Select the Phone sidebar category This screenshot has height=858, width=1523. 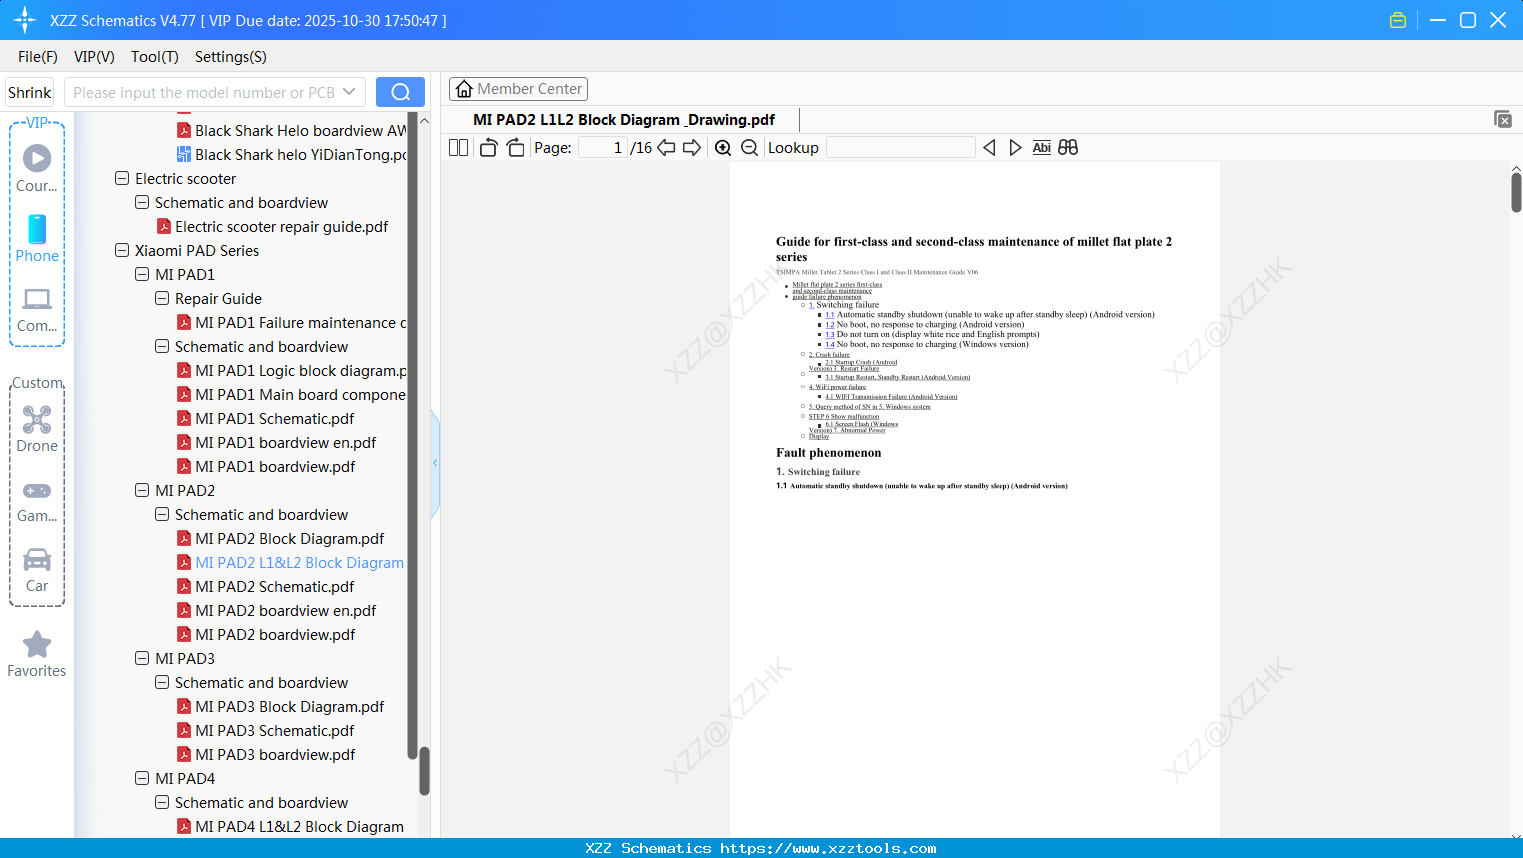click(37, 238)
